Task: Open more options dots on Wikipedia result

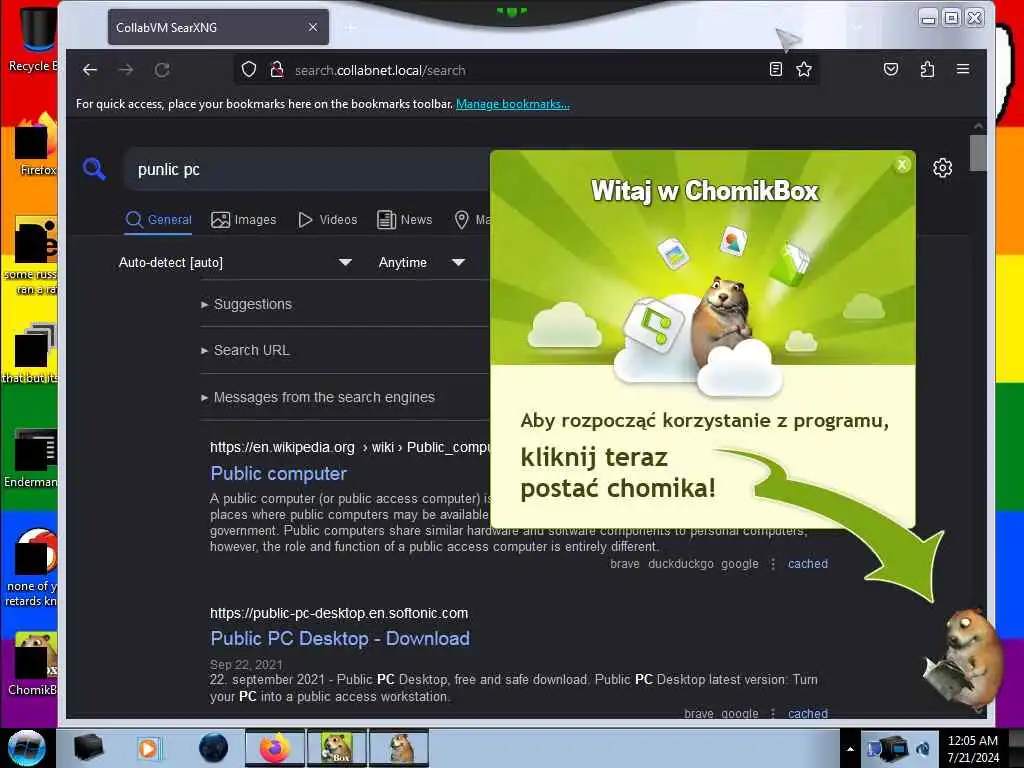Action: 773,564
